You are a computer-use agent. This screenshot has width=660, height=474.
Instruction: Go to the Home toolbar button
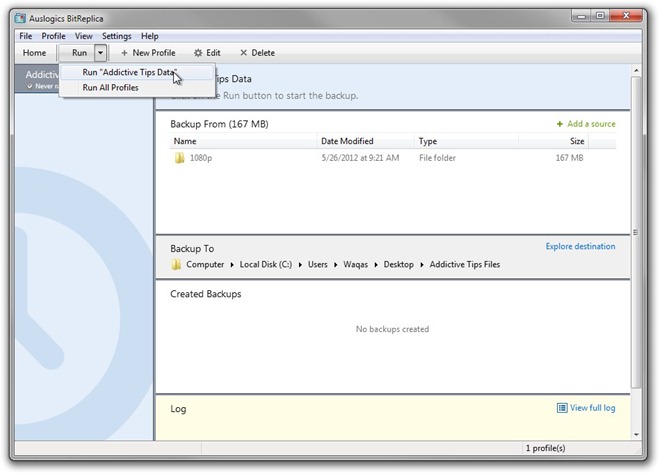tap(35, 53)
